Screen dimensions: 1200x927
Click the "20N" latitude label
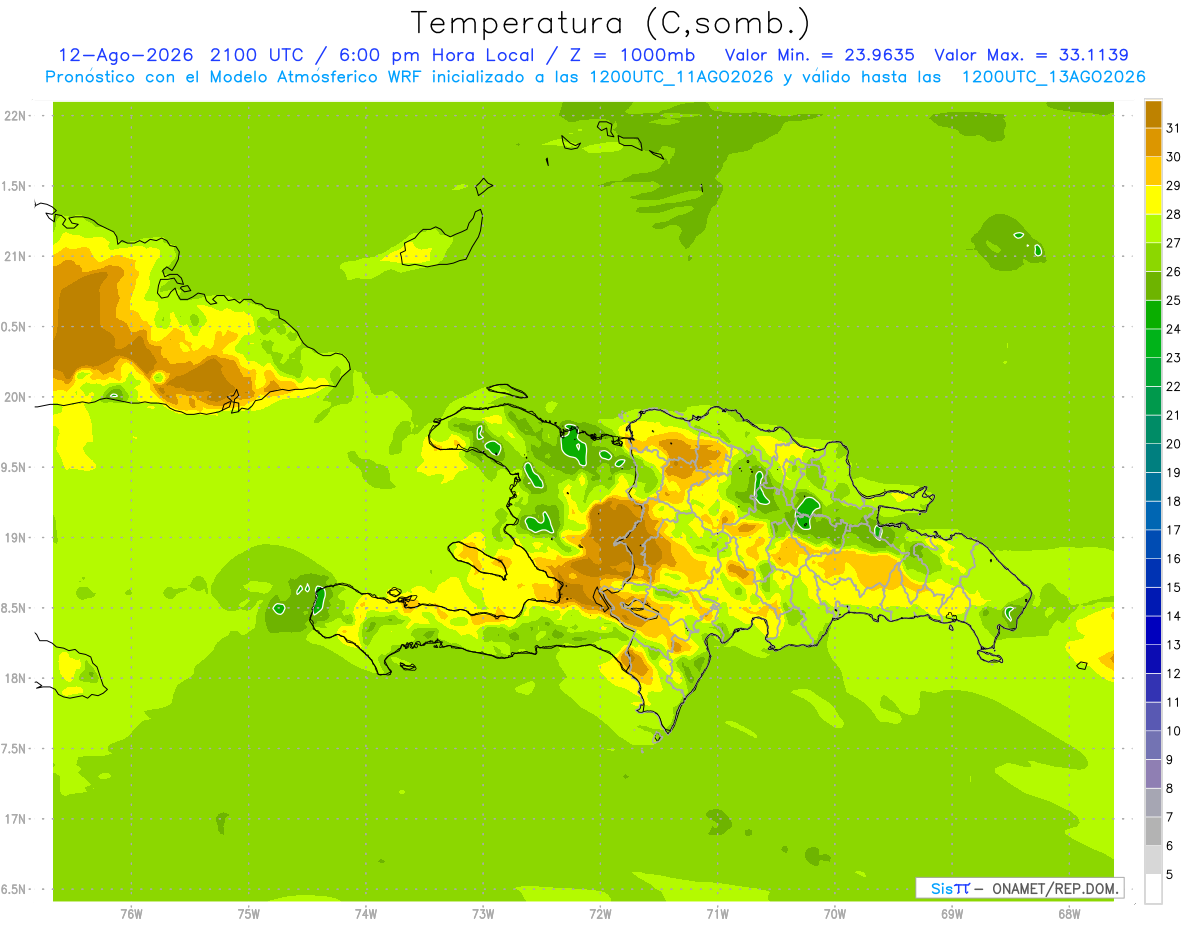(x=17, y=397)
